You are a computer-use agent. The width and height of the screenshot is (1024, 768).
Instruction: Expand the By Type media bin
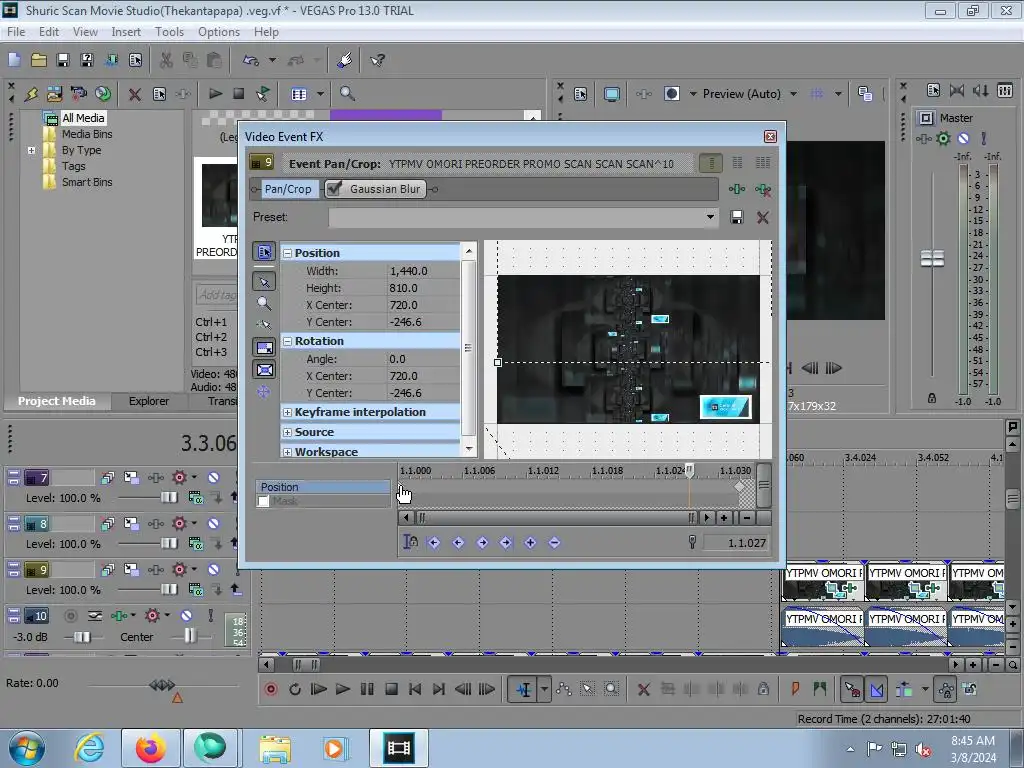(x=31, y=150)
